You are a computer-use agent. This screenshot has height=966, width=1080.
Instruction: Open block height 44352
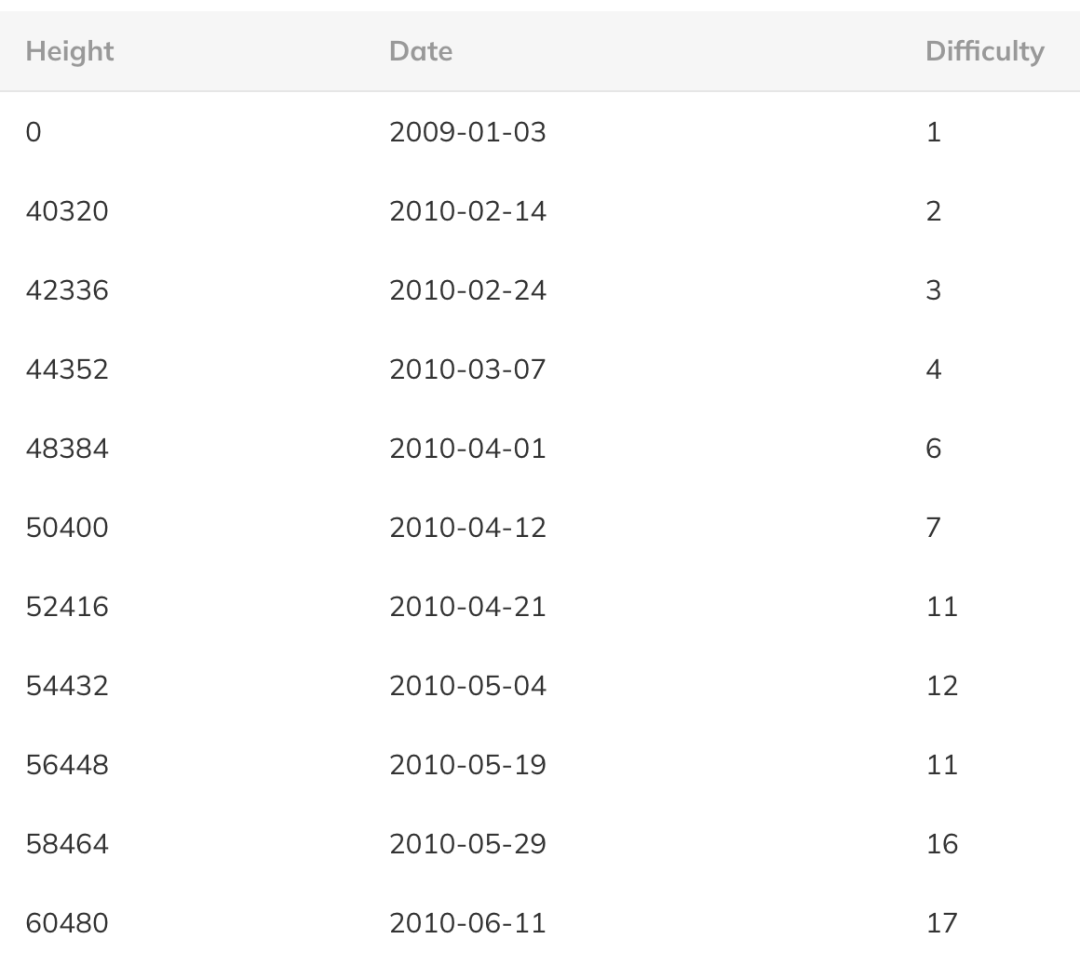pyautogui.click(x=67, y=370)
